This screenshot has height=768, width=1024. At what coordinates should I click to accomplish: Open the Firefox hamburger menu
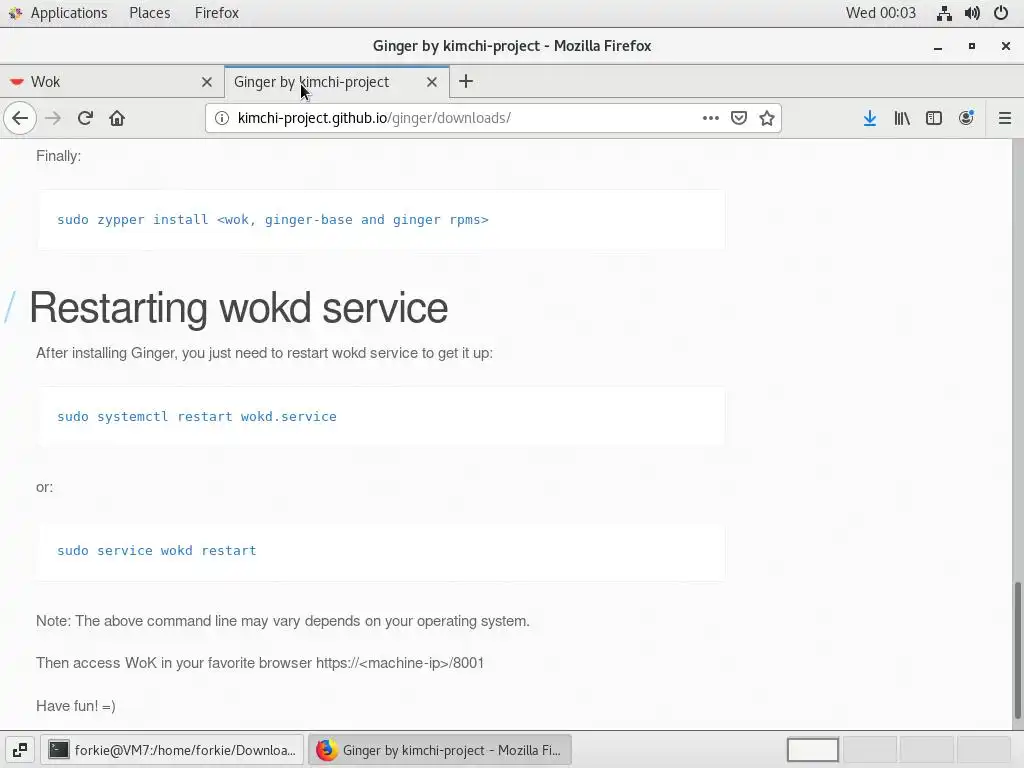[x=1004, y=118]
